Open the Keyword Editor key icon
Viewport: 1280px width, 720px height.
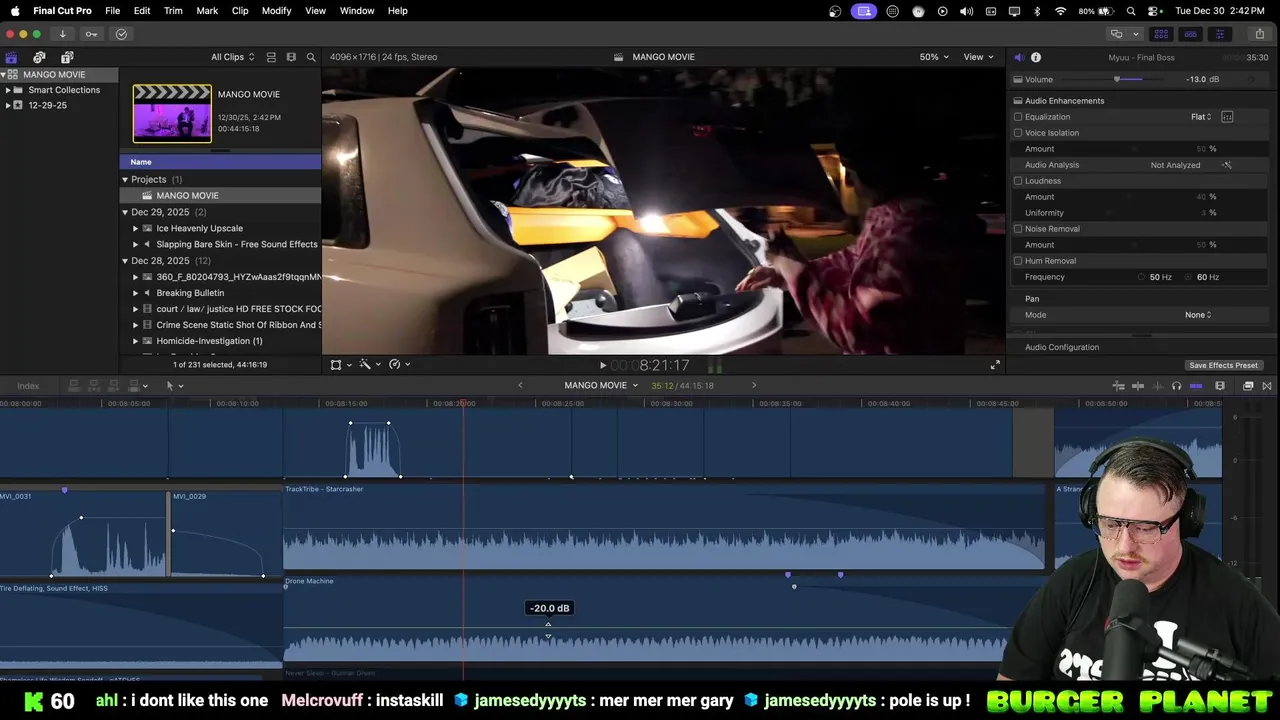[91, 34]
